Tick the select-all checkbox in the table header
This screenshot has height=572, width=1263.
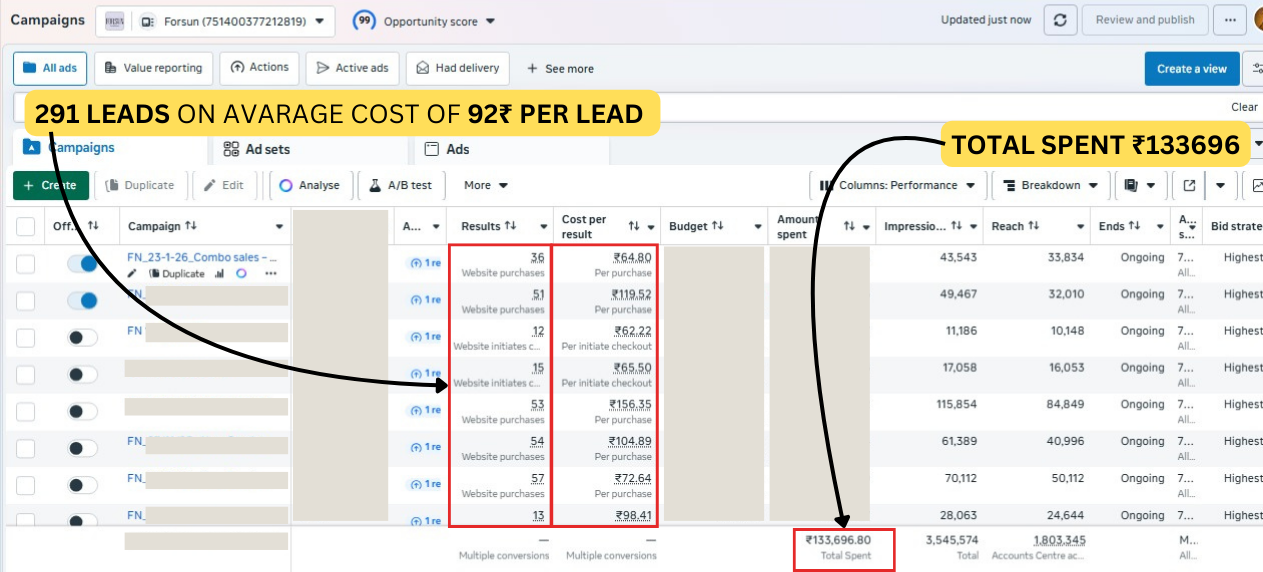pos(26,226)
